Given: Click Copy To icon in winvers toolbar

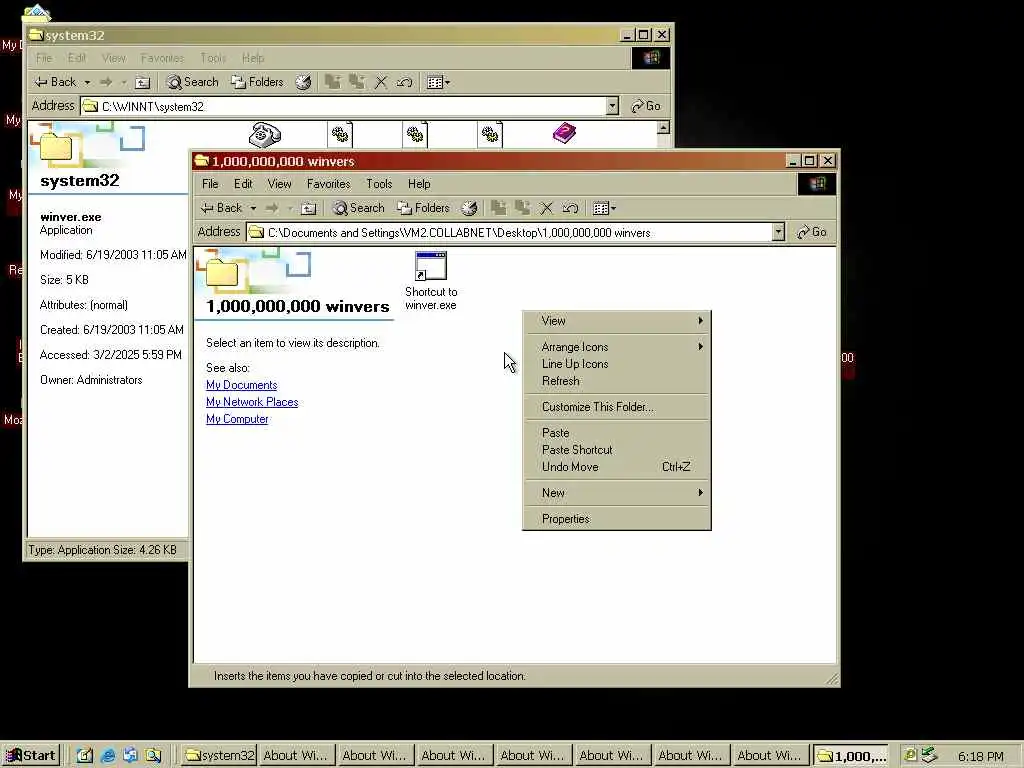Looking at the screenshot, I should 522,208.
